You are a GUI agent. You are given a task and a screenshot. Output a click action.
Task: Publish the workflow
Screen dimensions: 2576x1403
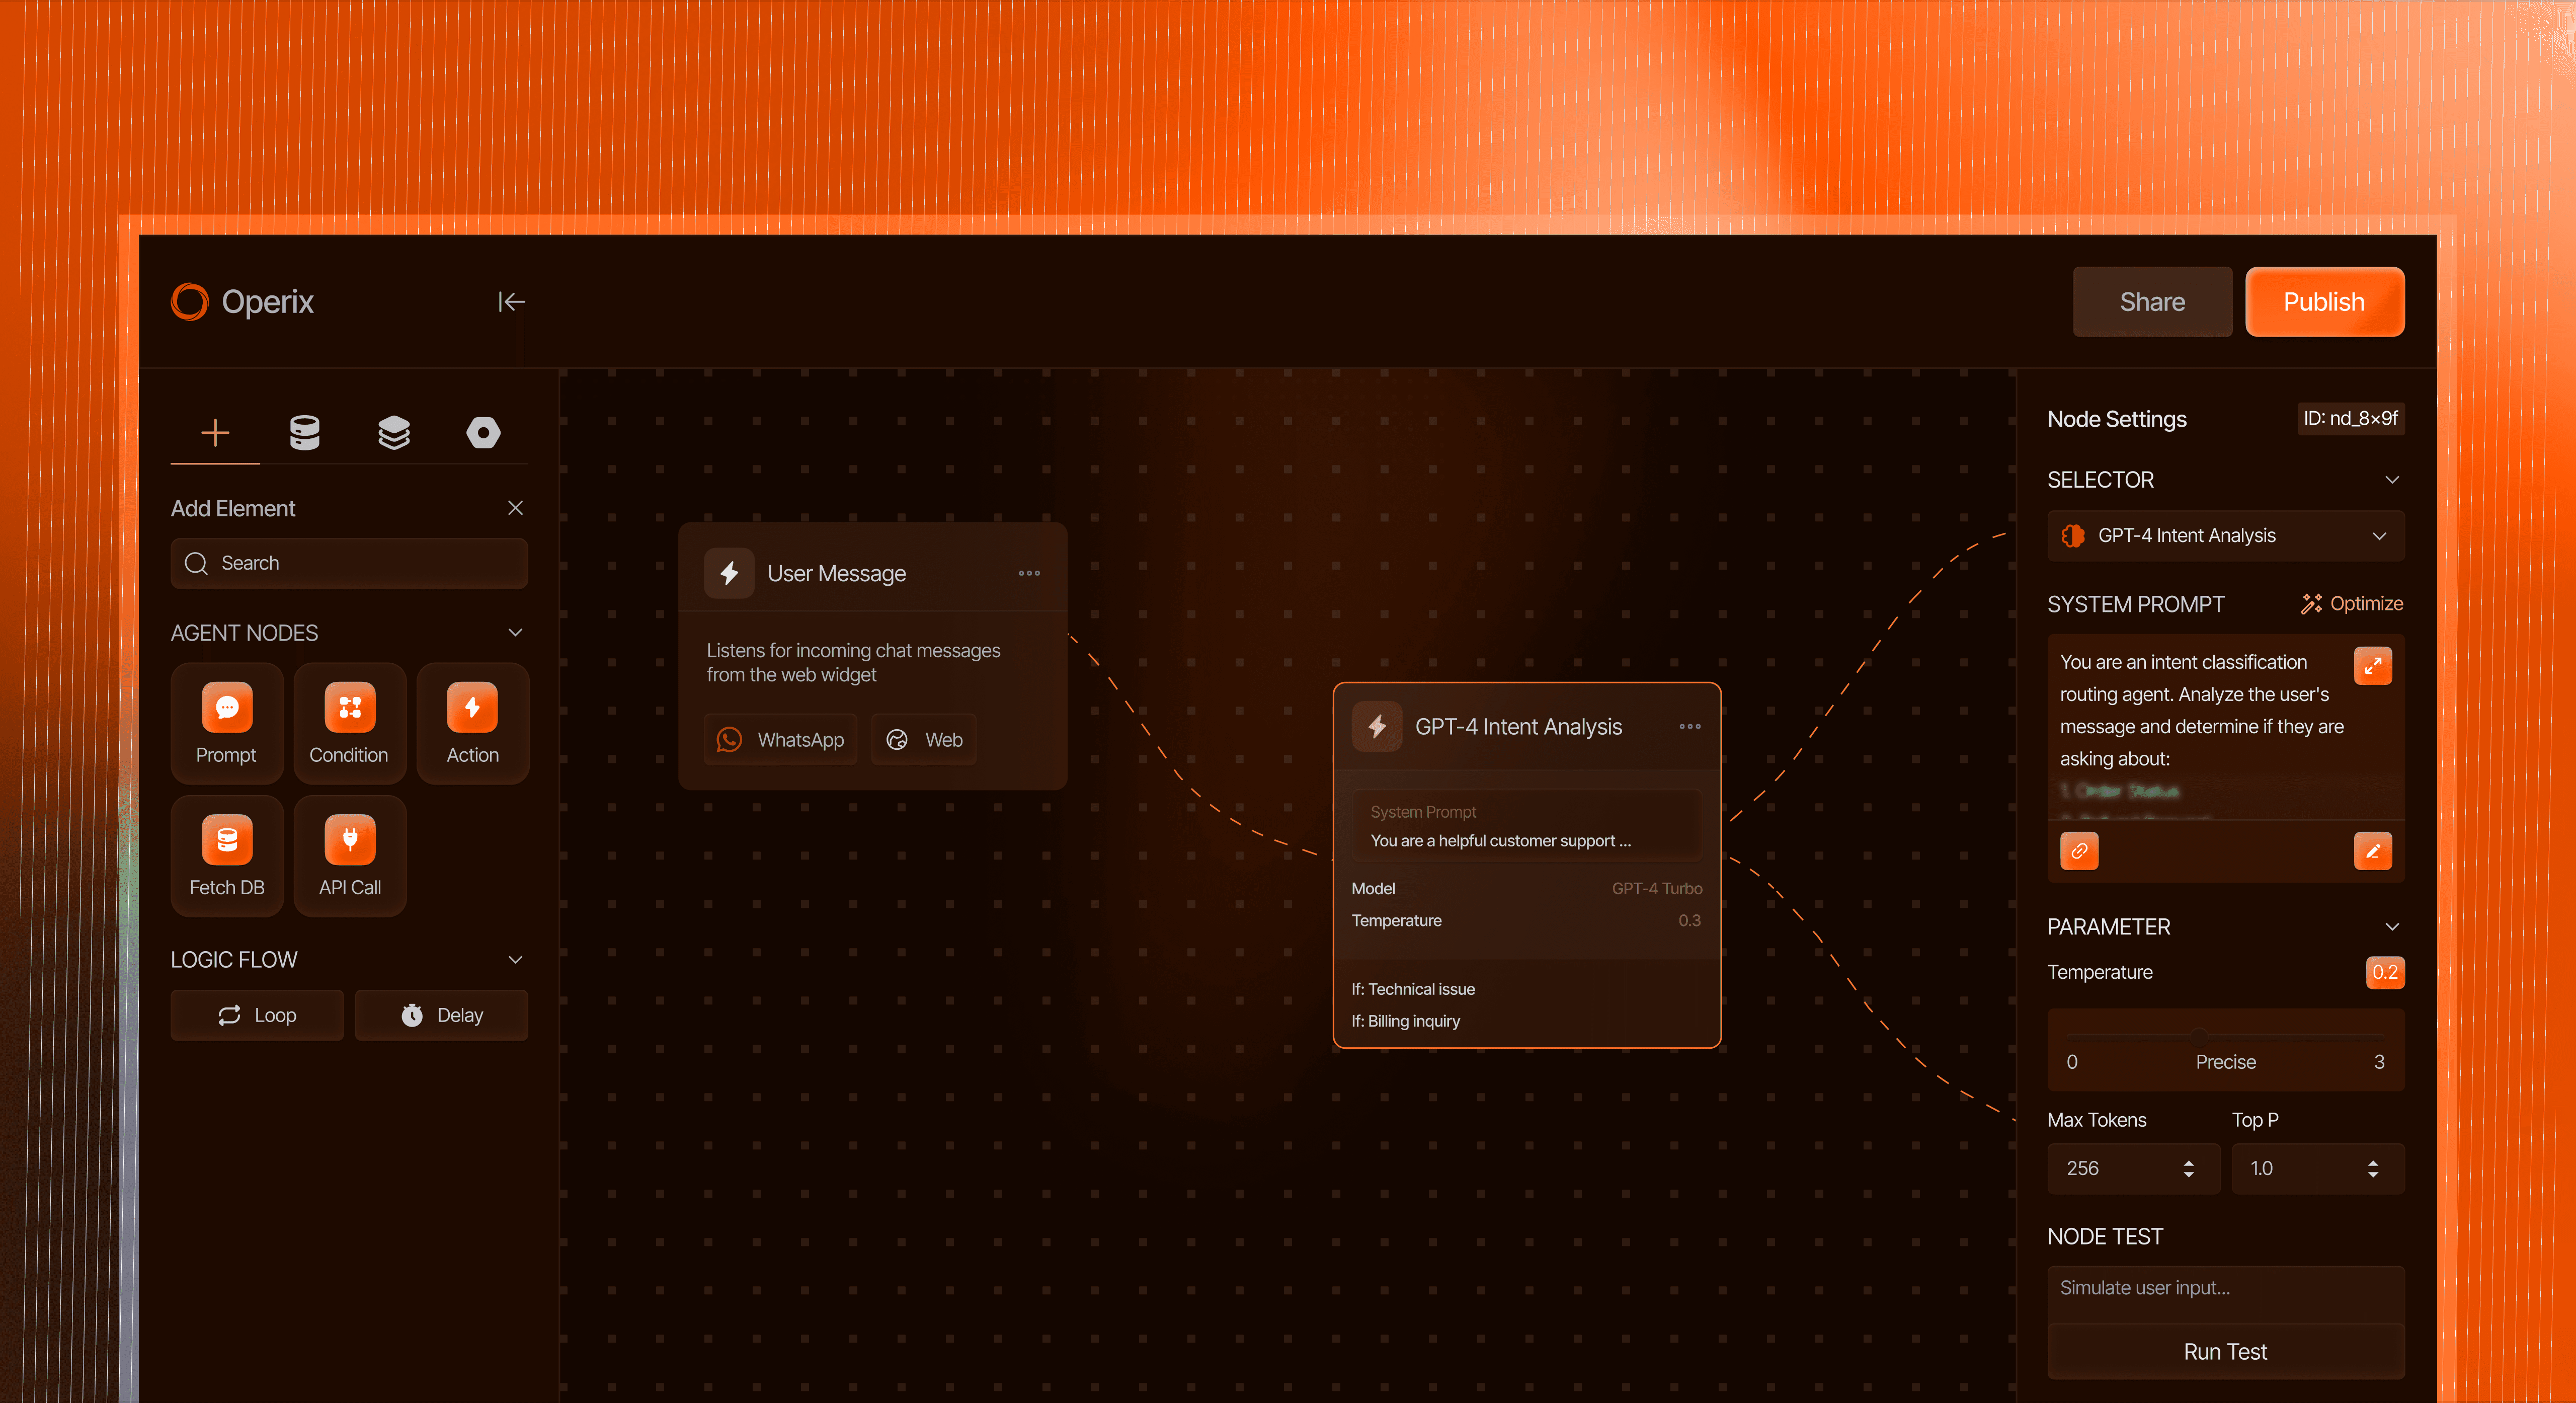[2324, 302]
